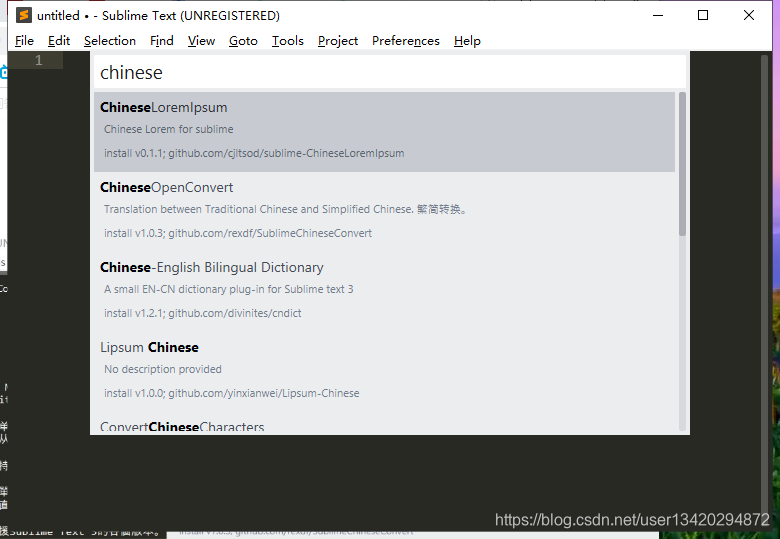Select the ChineseLoremIpsum package

click(x=385, y=132)
